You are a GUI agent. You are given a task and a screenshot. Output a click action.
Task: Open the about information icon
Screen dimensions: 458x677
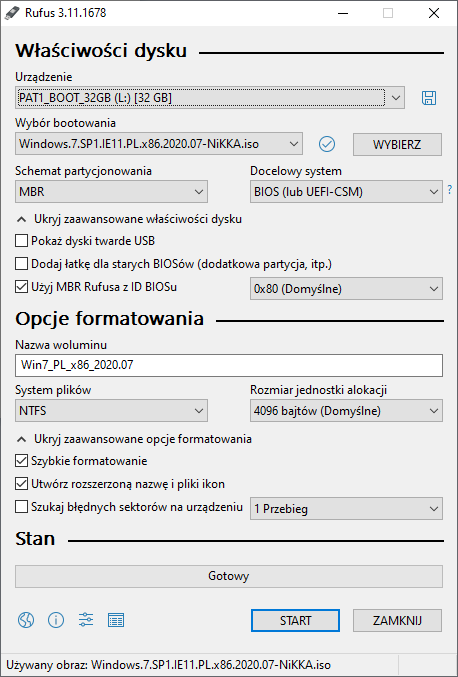coord(56,620)
